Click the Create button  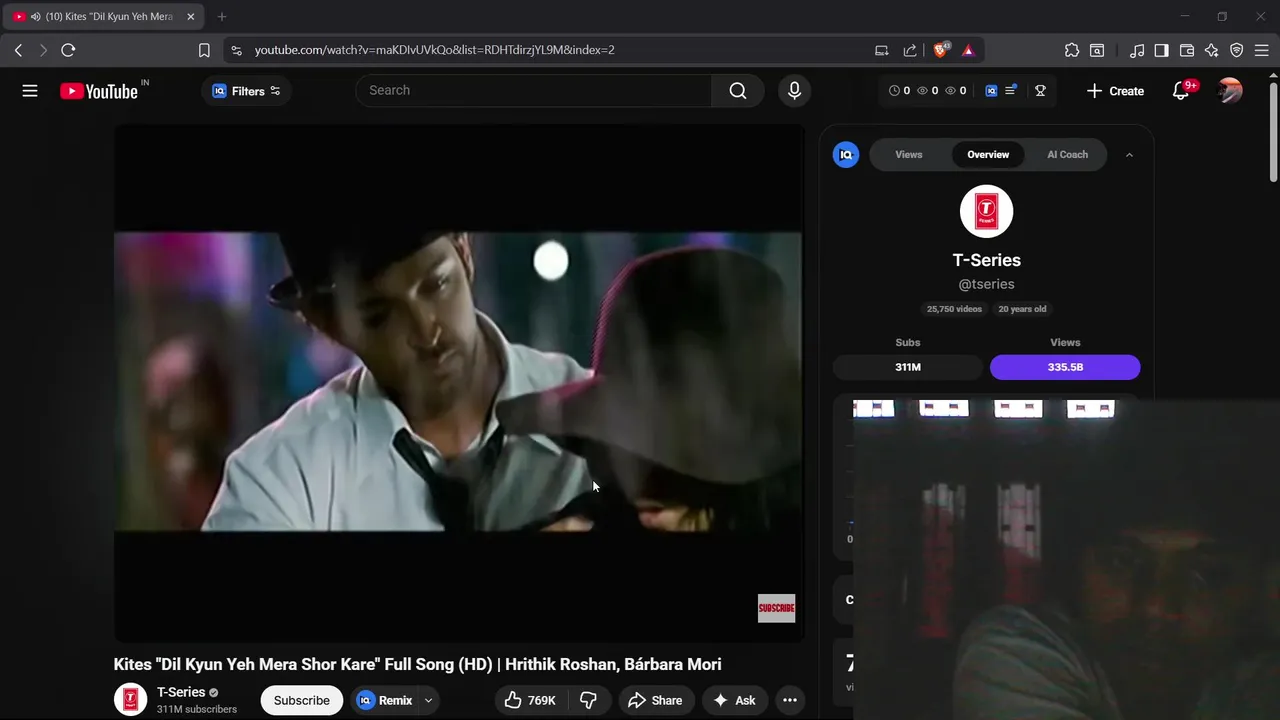point(1115,91)
